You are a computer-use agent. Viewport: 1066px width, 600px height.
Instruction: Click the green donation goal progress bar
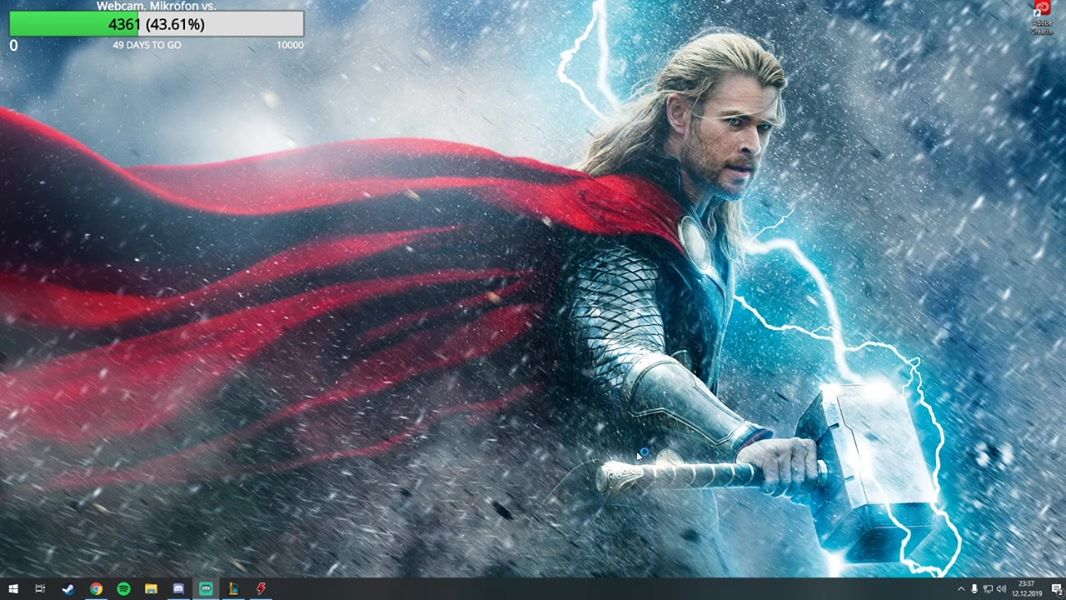pyautogui.click(x=156, y=24)
